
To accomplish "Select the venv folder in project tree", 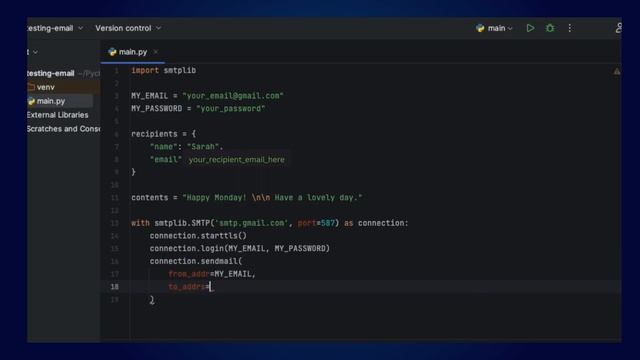I will coord(45,87).
